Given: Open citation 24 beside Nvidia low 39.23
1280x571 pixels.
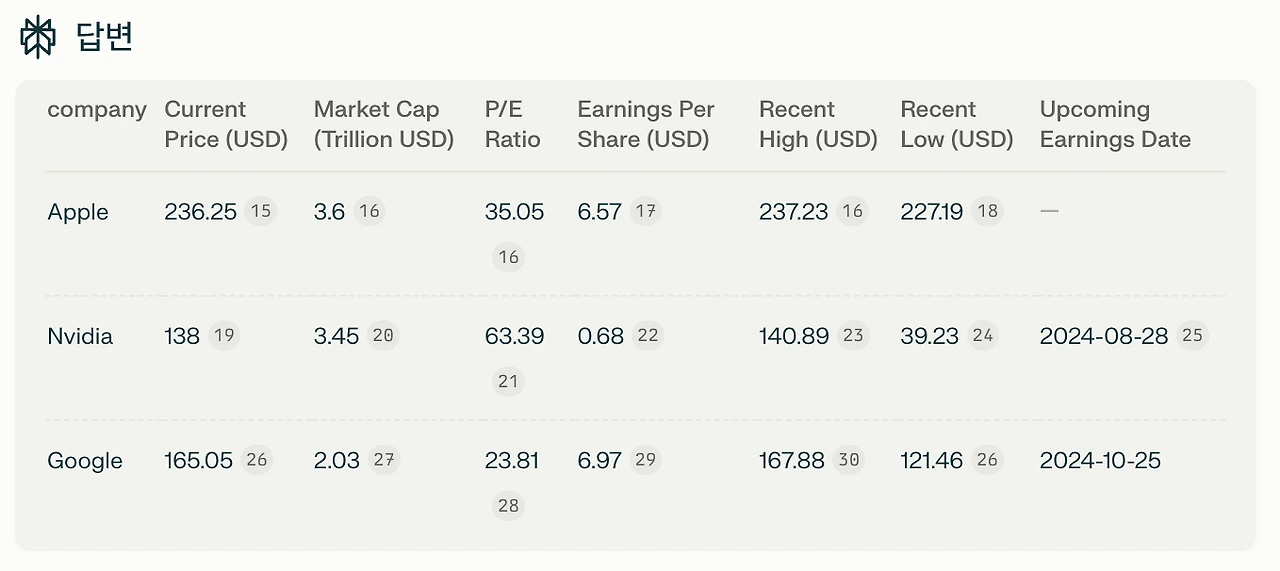Looking at the screenshot, I should pyautogui.click(x=983, y=335).
